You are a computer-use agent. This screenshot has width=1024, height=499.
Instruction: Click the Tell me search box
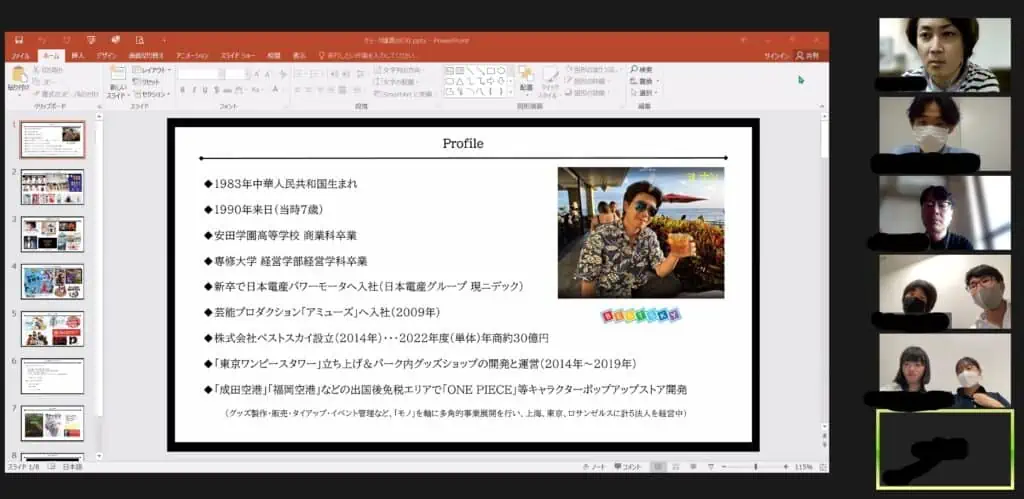(367, 56)
